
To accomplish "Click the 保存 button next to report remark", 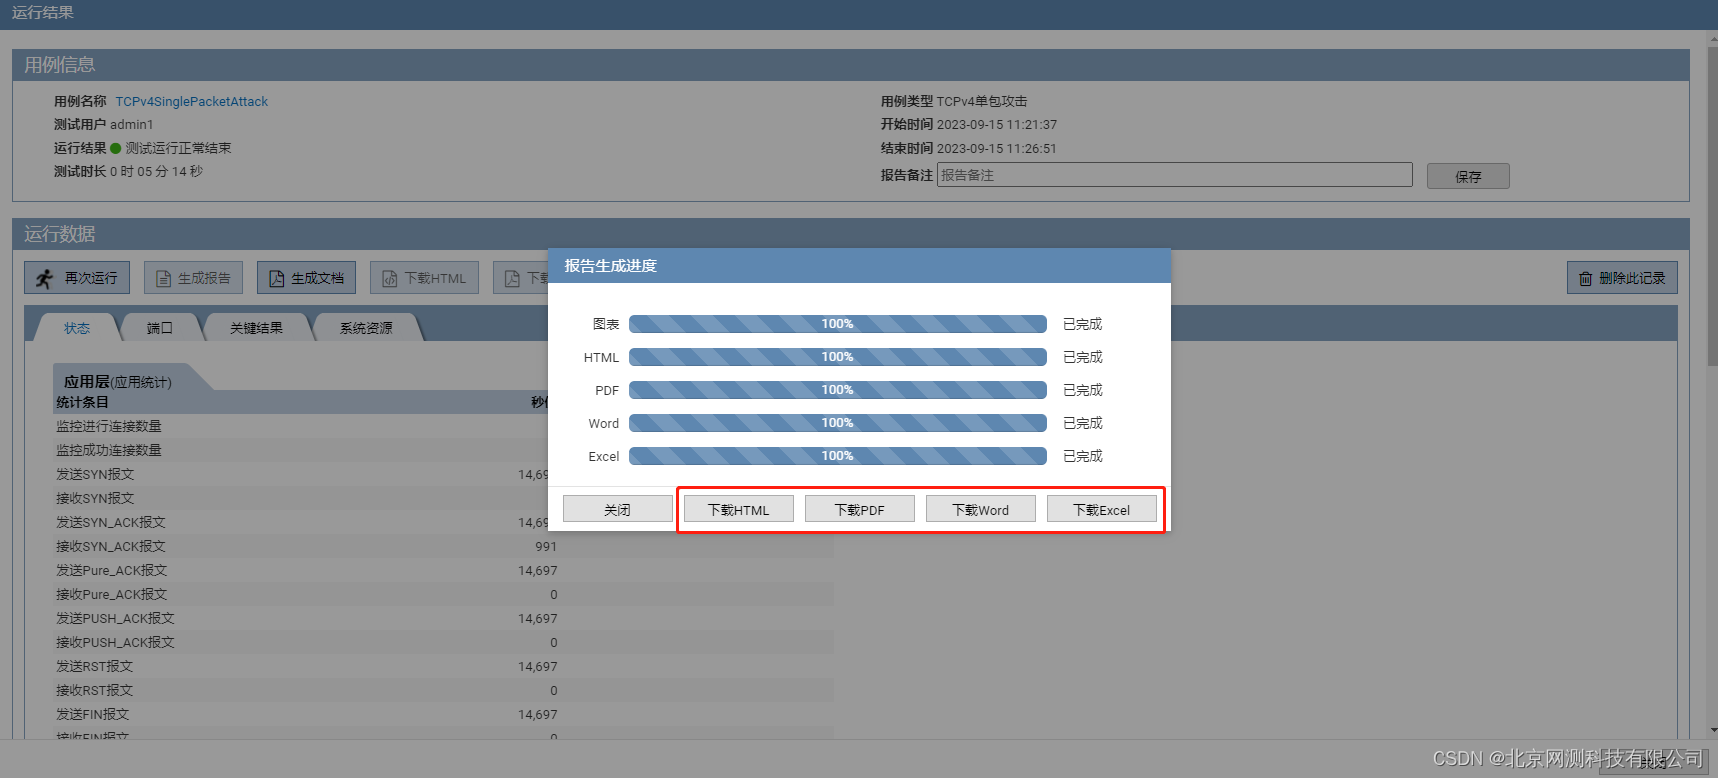I will coord(1468,176).
